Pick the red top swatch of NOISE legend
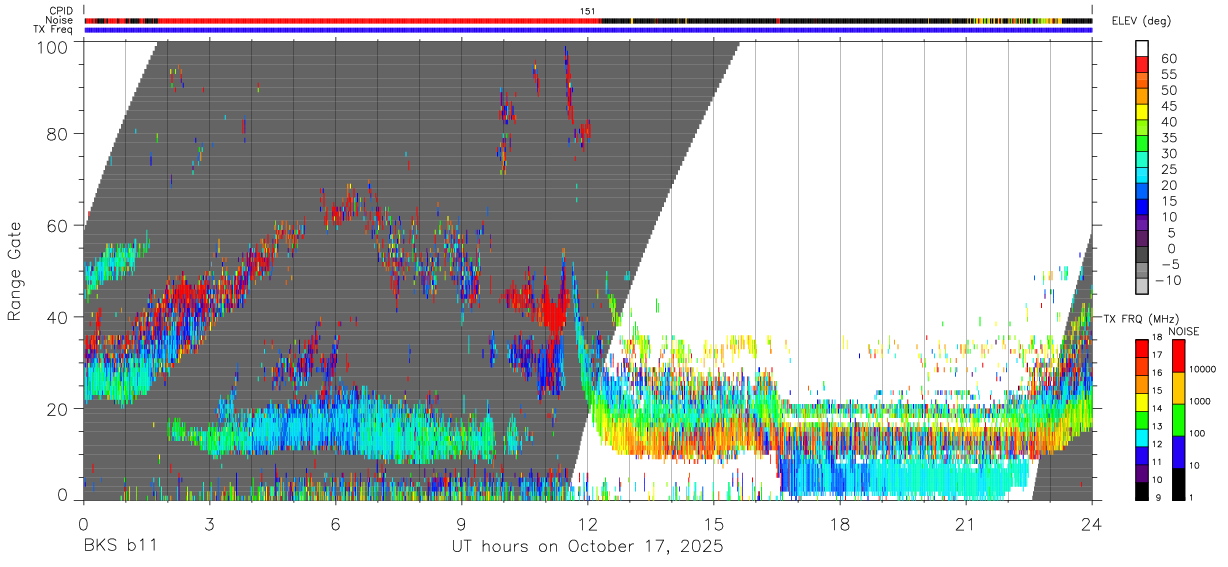Viewport: 1228px width, 567px height. (x=1179, y=355)
